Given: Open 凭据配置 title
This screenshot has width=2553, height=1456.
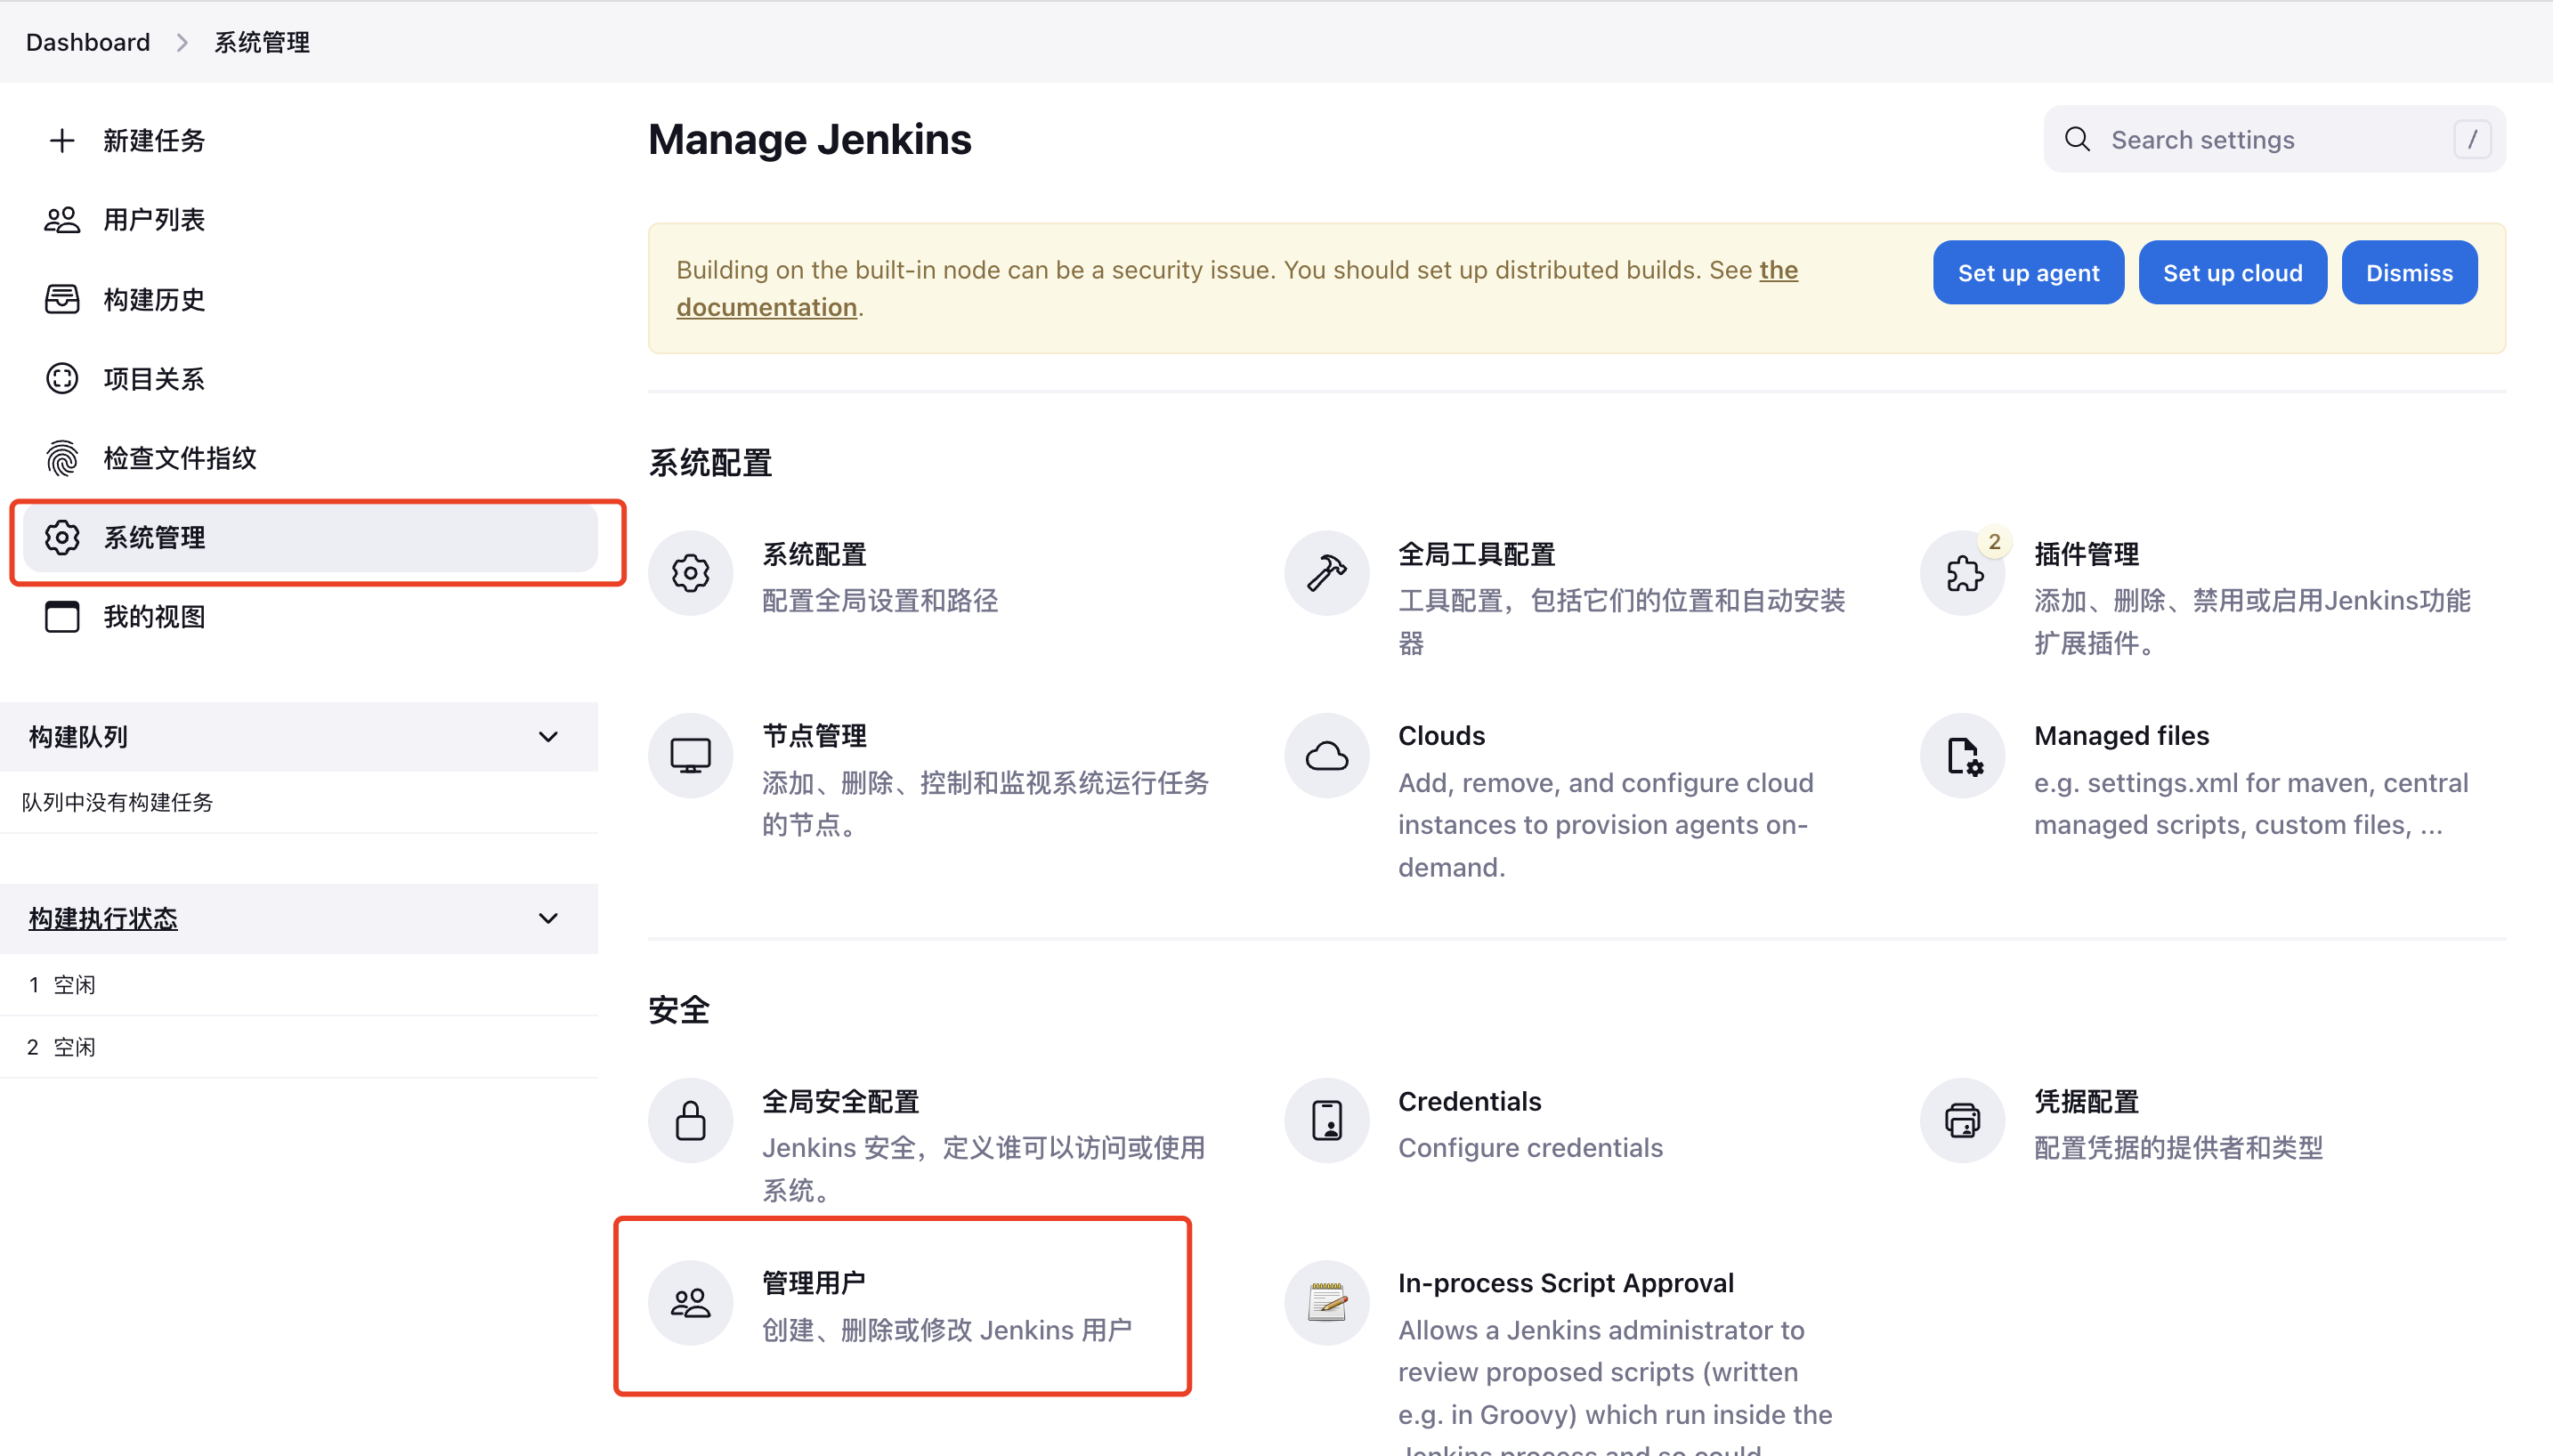Looking at the screenshot, I should click(x=2086, y=1101).
